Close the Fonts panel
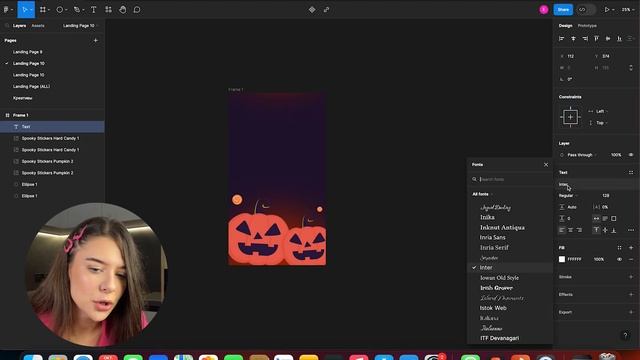Image resolution: width=640 pixels, height=360 pixels. tap(546, 164)
